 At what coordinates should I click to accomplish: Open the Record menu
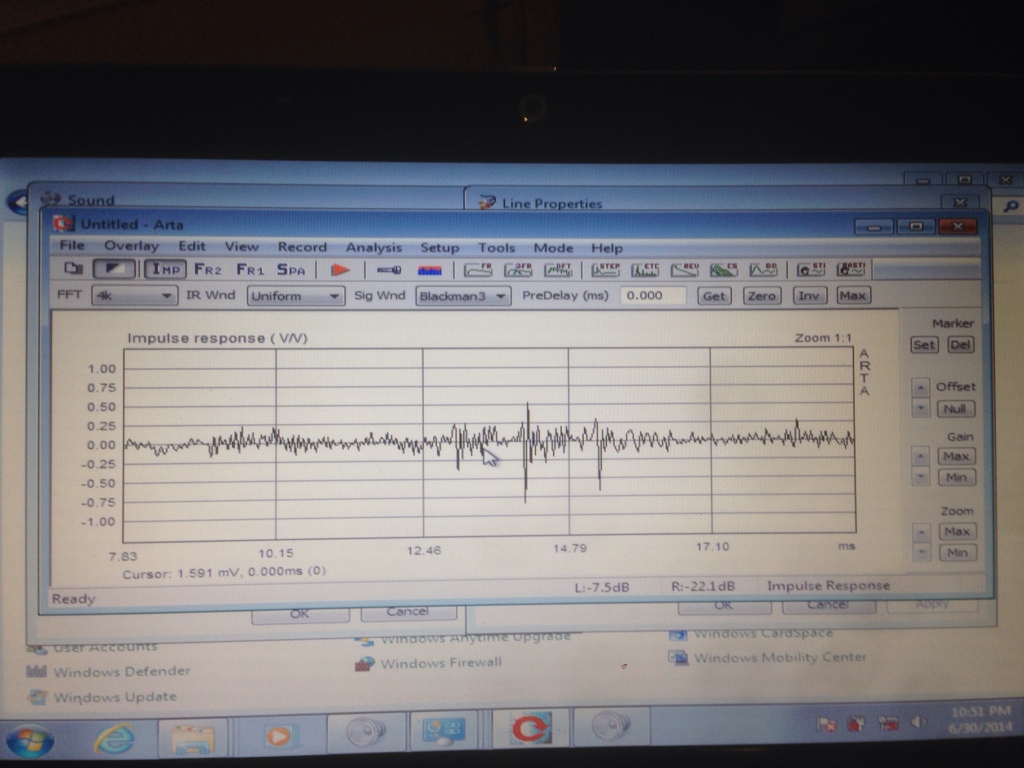click(302, 247)
